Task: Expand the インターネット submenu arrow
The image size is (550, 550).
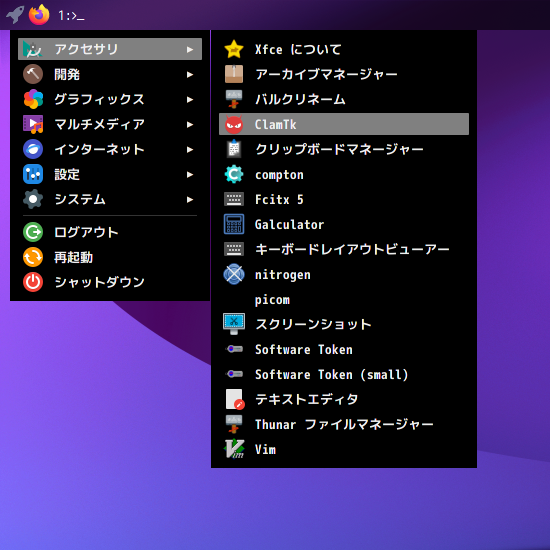Action: [190, 149]
